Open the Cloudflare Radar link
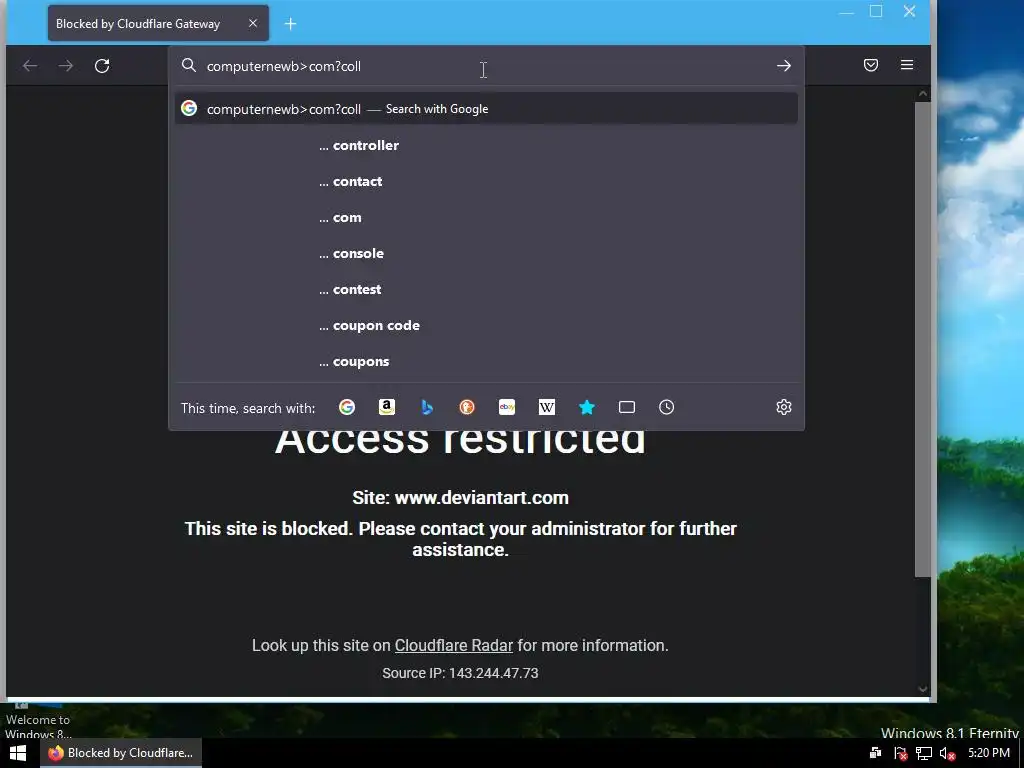 point(454,645)
